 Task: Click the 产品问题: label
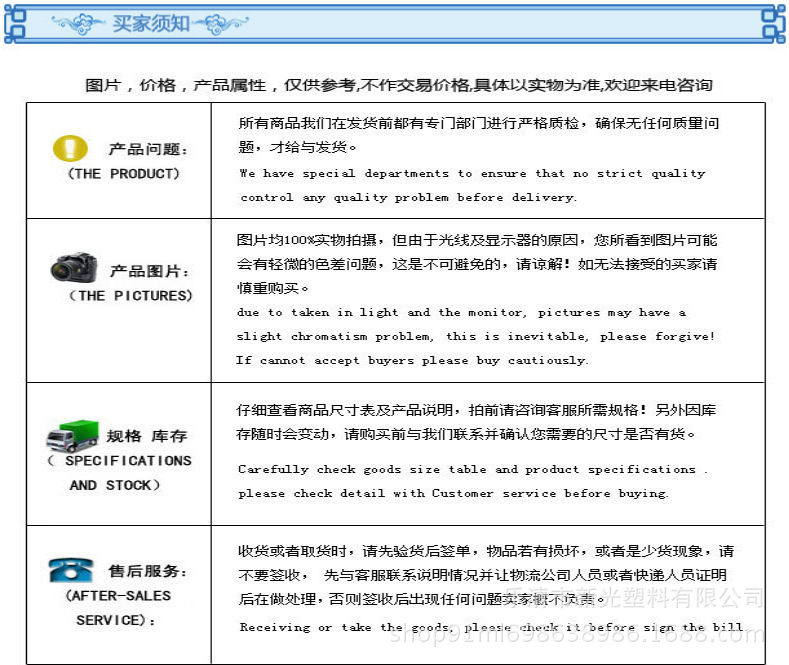click(148, 149)
